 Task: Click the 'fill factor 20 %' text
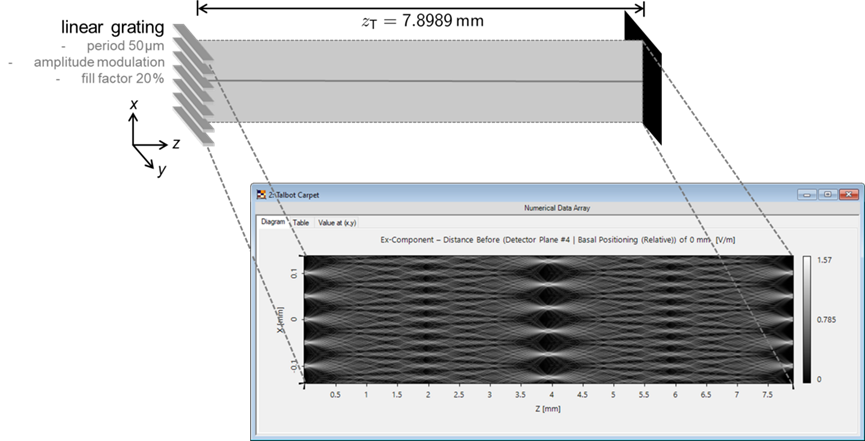pyautogui.click(x=122, y=78)
